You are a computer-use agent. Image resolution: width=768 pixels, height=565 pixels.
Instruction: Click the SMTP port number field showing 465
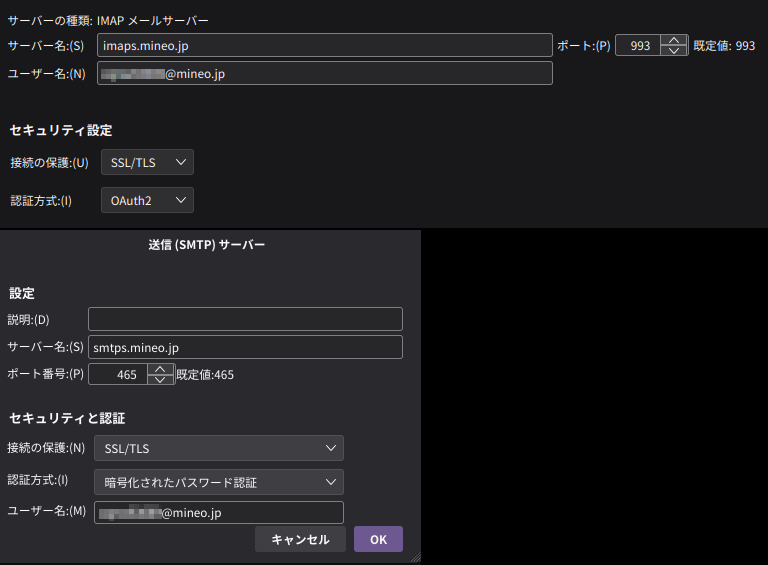(x=118, y=375)
